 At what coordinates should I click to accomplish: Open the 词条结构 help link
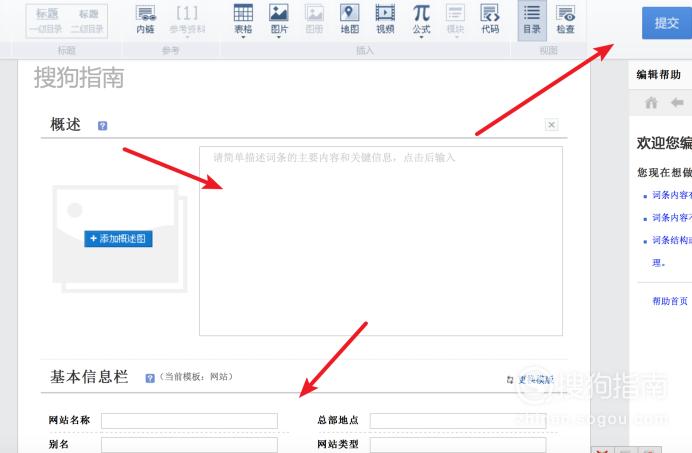click(x=672, y=240)
